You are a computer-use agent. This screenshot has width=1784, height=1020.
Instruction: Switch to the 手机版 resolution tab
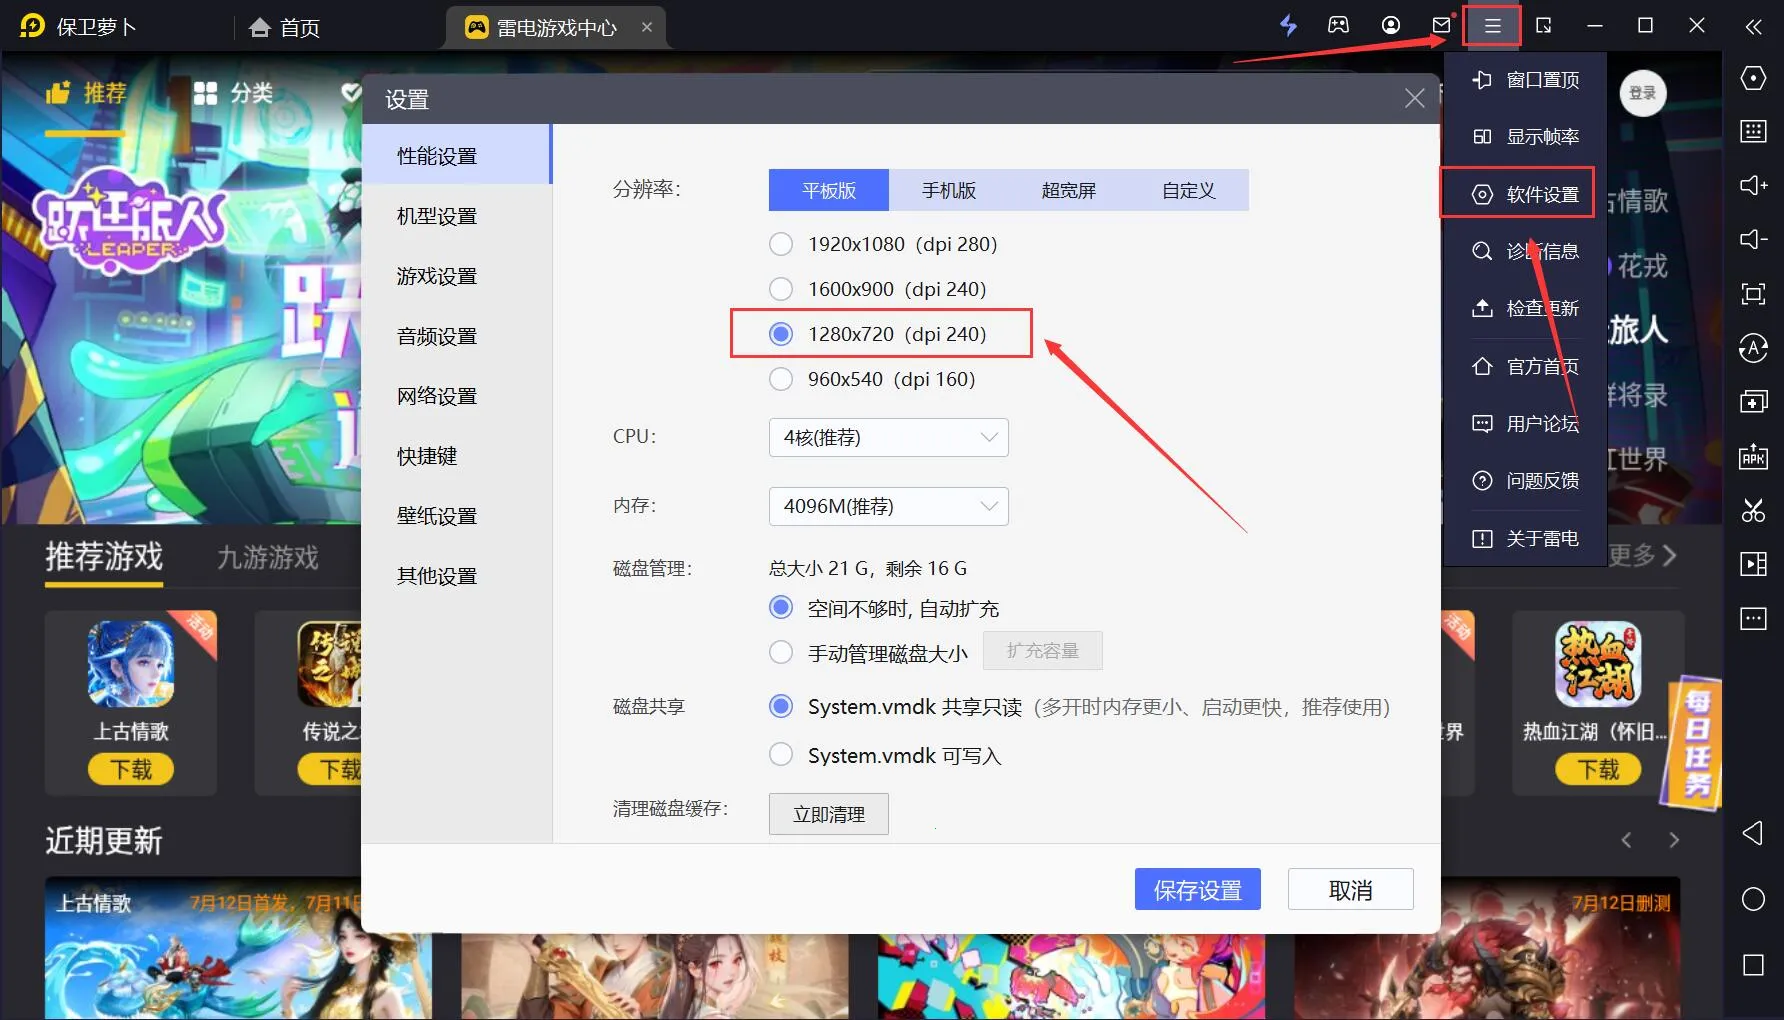coord(948,190)
